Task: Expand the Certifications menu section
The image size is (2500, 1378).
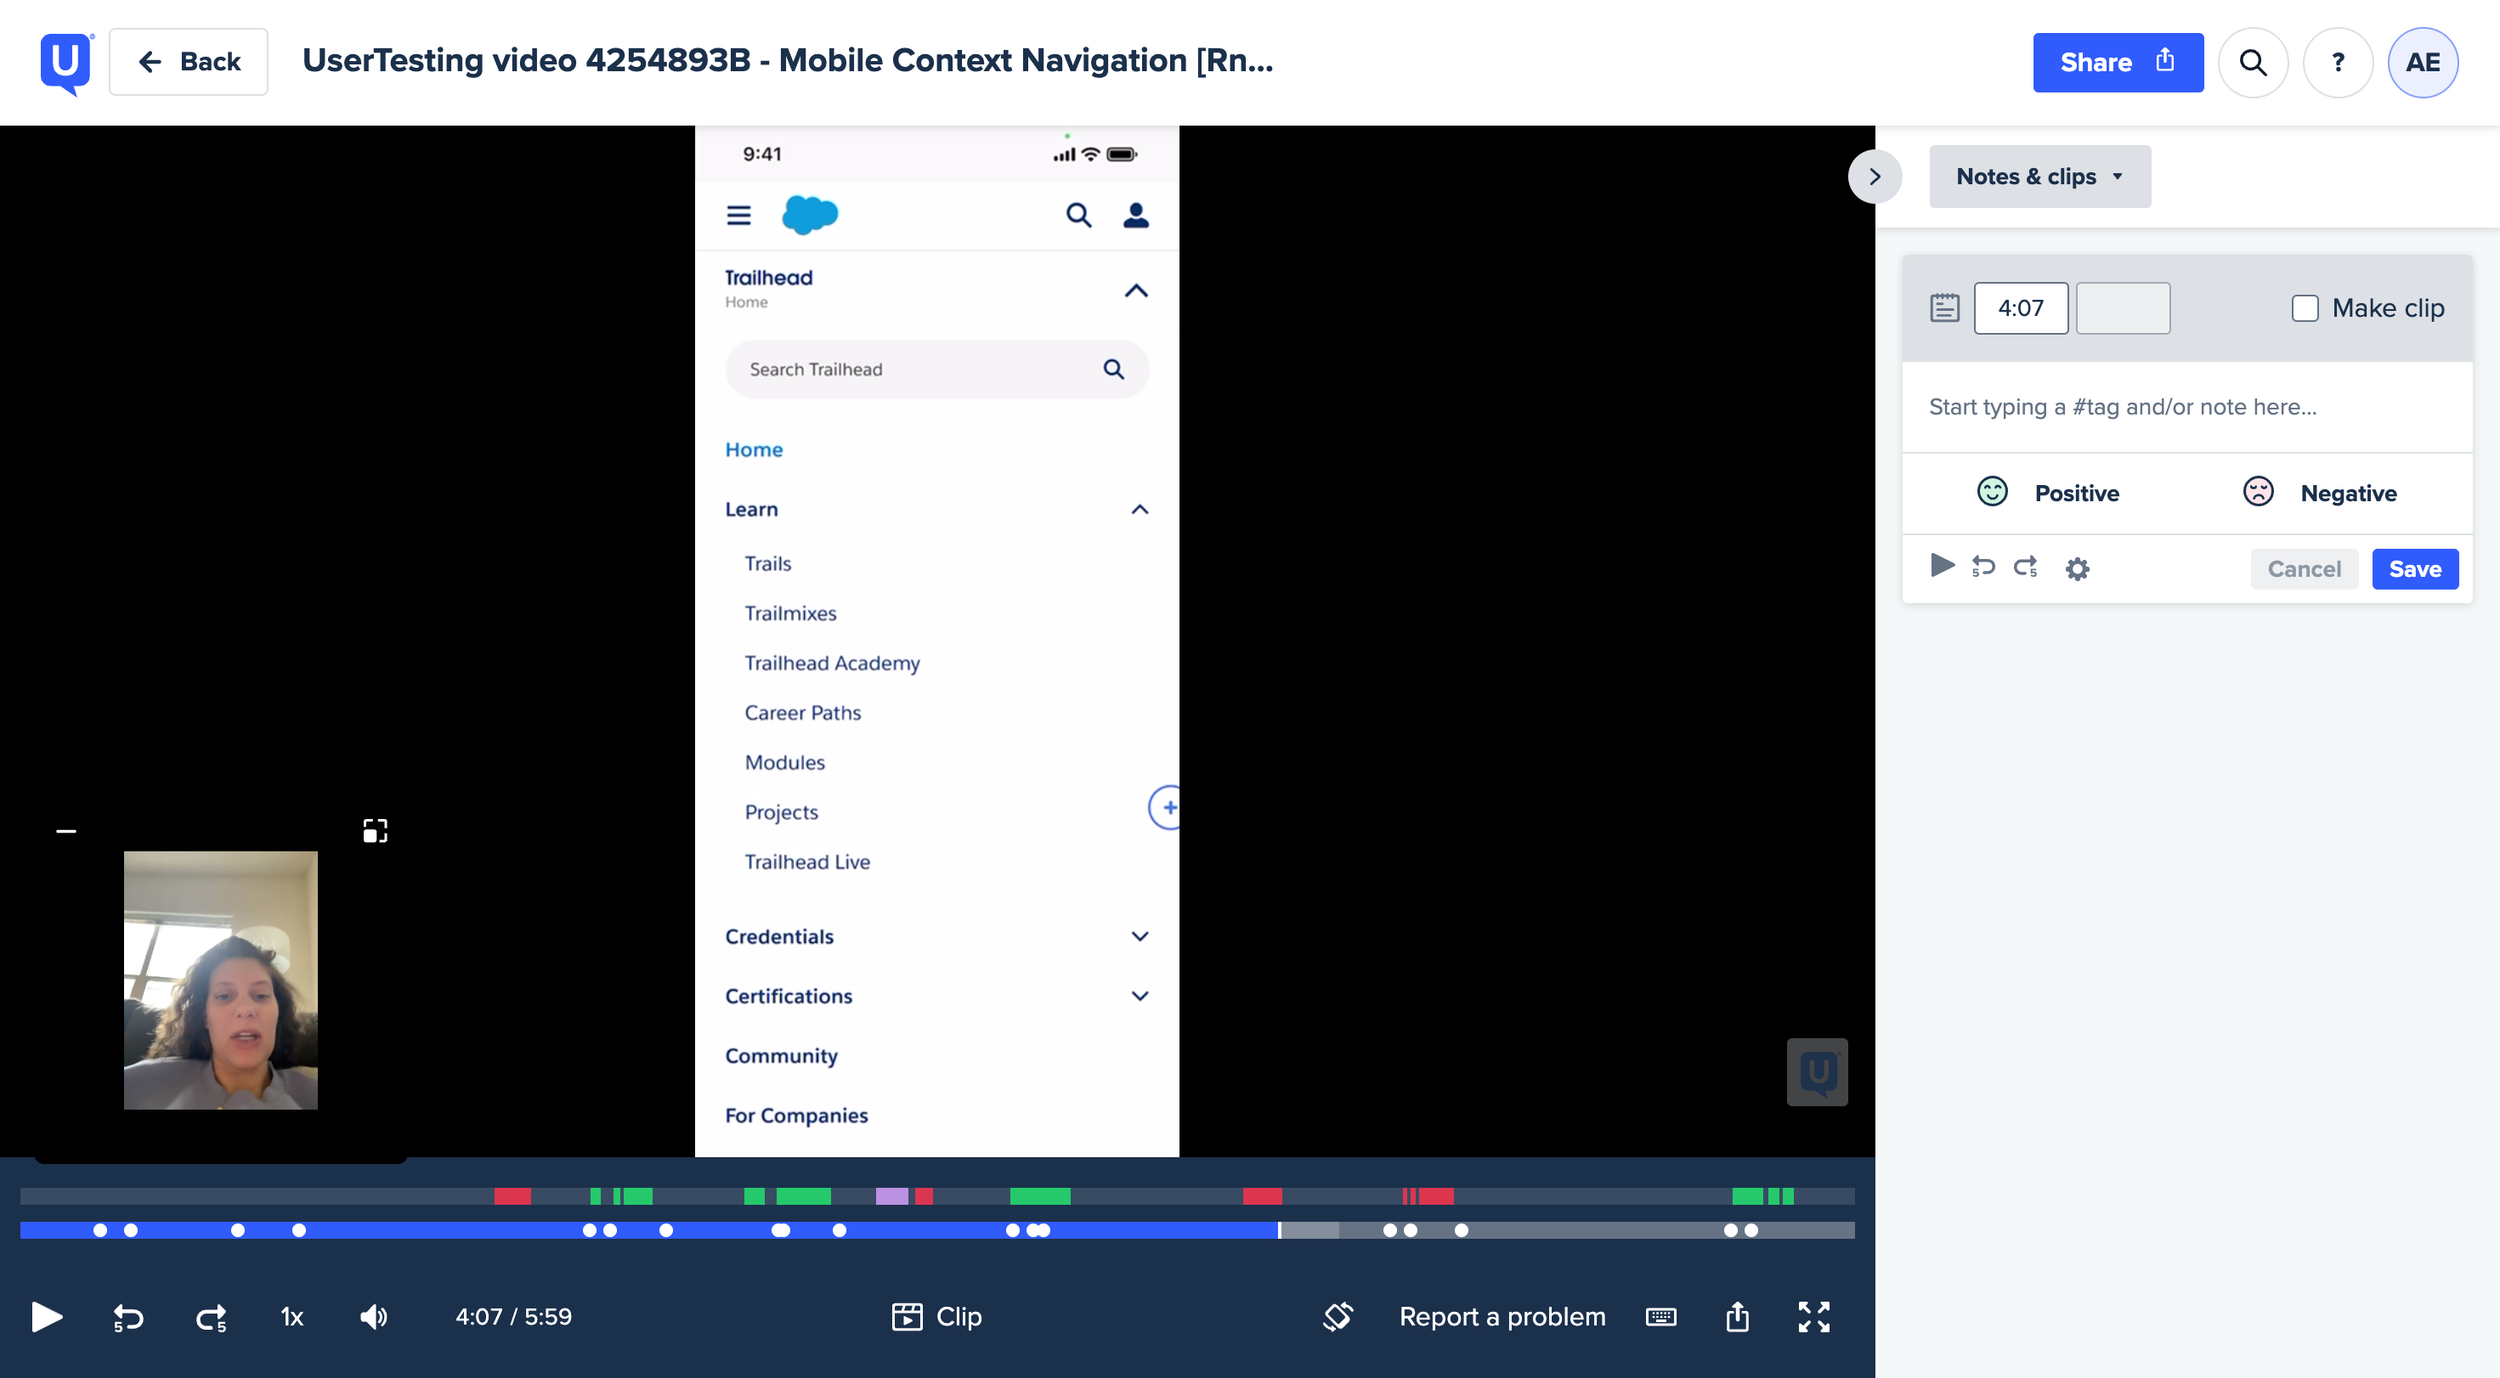Action: pyautogui.click(x=1139, y=996)
